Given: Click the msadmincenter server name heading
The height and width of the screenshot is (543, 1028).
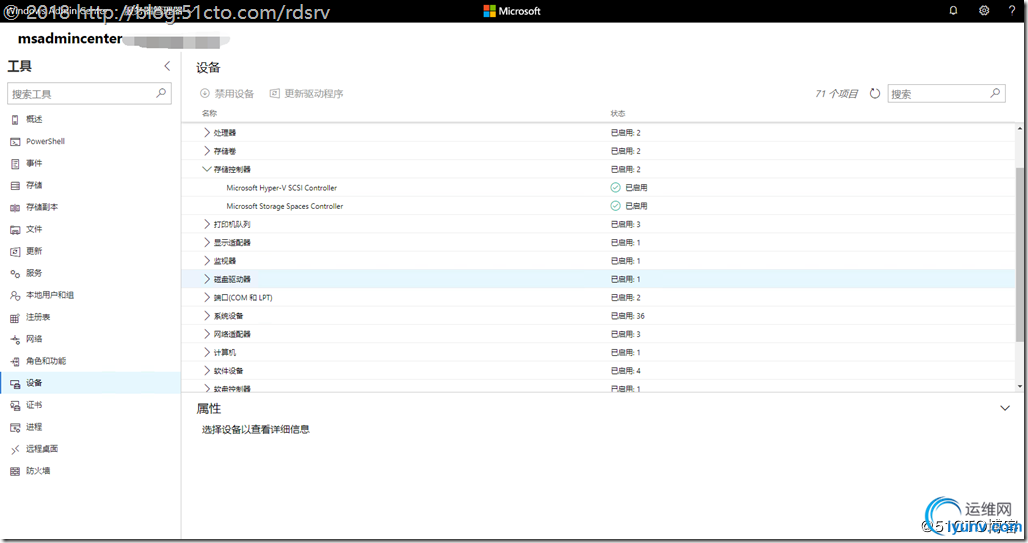Looking at the screenshot, I should 69,39.
